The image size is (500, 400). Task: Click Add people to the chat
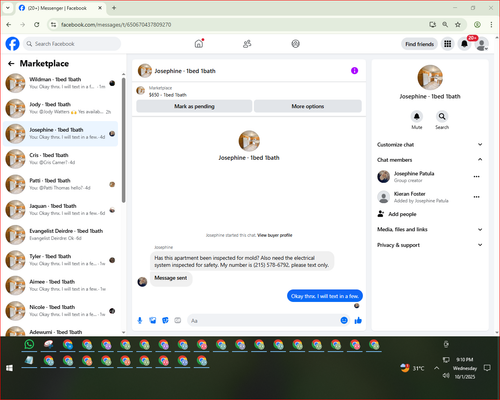tap(397, 214)
